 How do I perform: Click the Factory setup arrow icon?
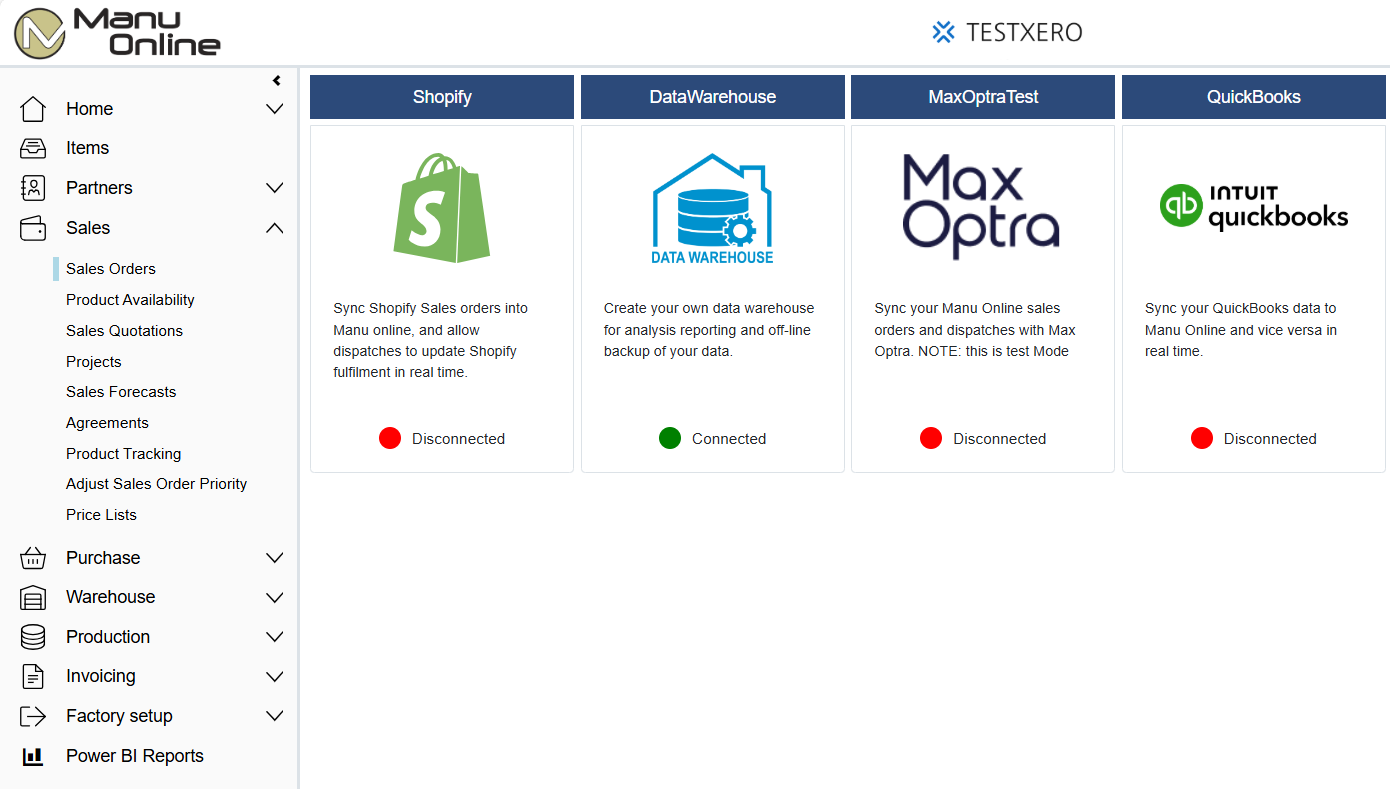coord(33,716)
